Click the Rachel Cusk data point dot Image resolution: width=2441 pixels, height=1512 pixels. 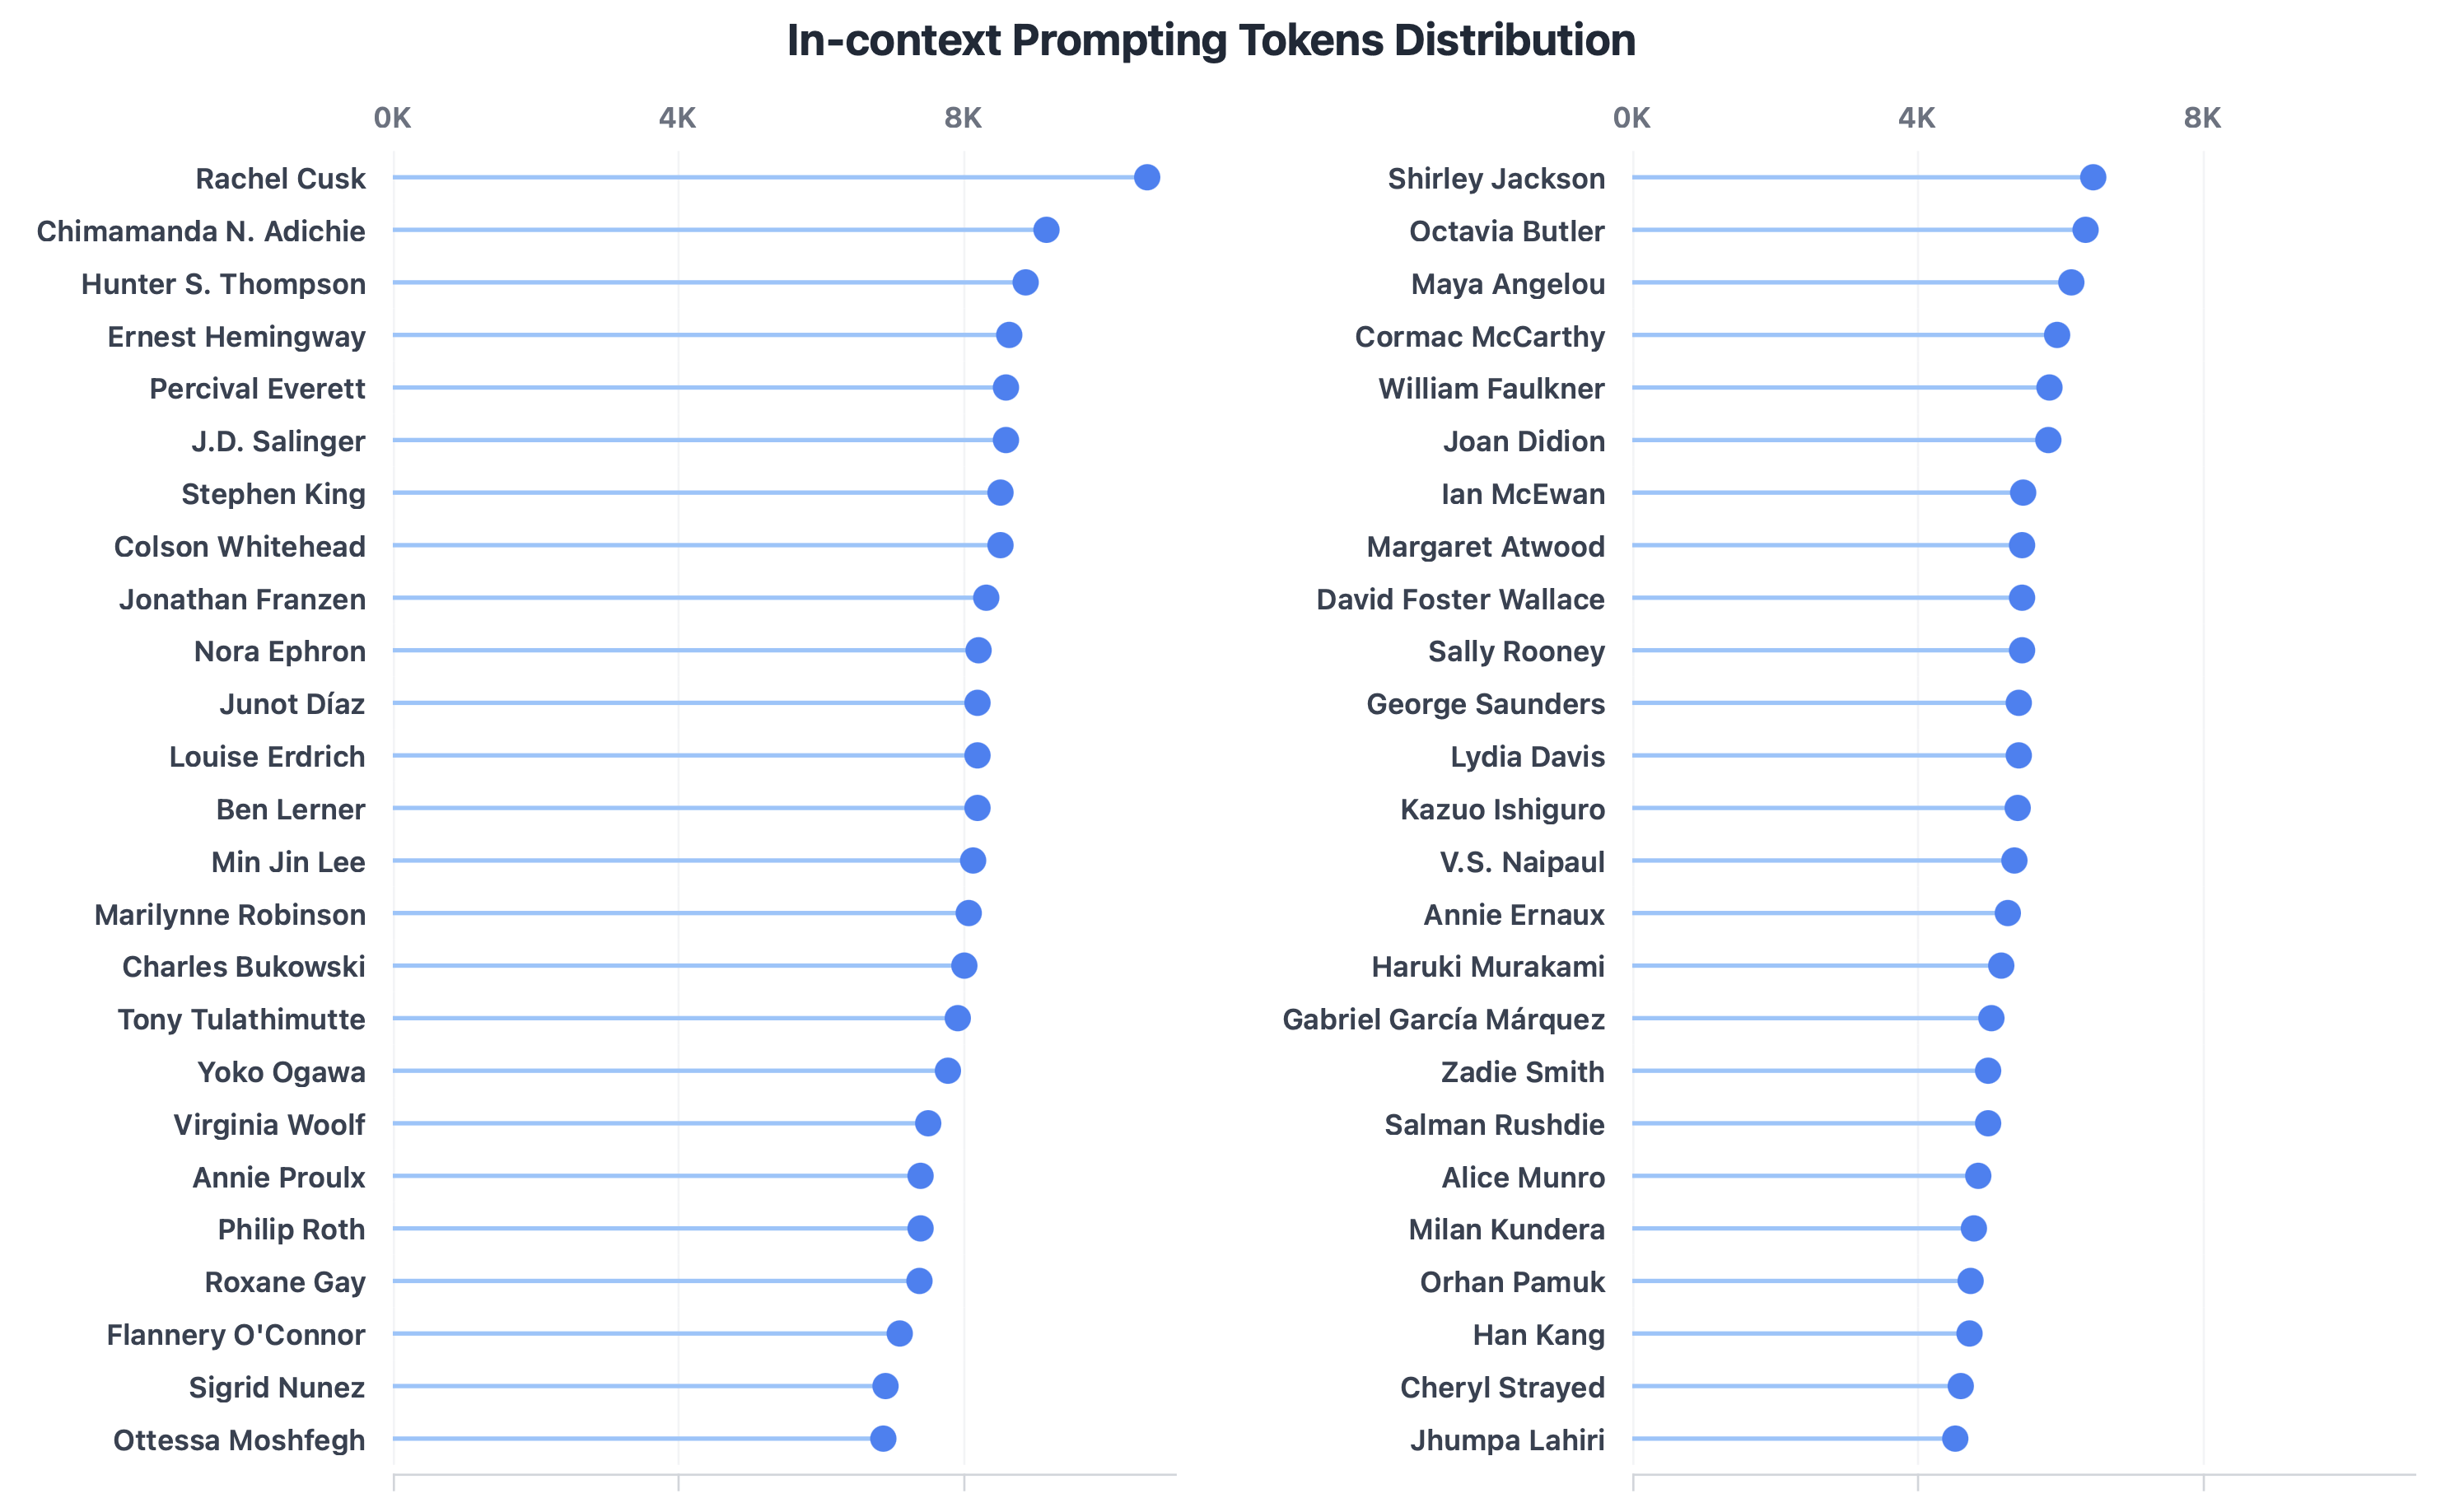[1146, 177]
